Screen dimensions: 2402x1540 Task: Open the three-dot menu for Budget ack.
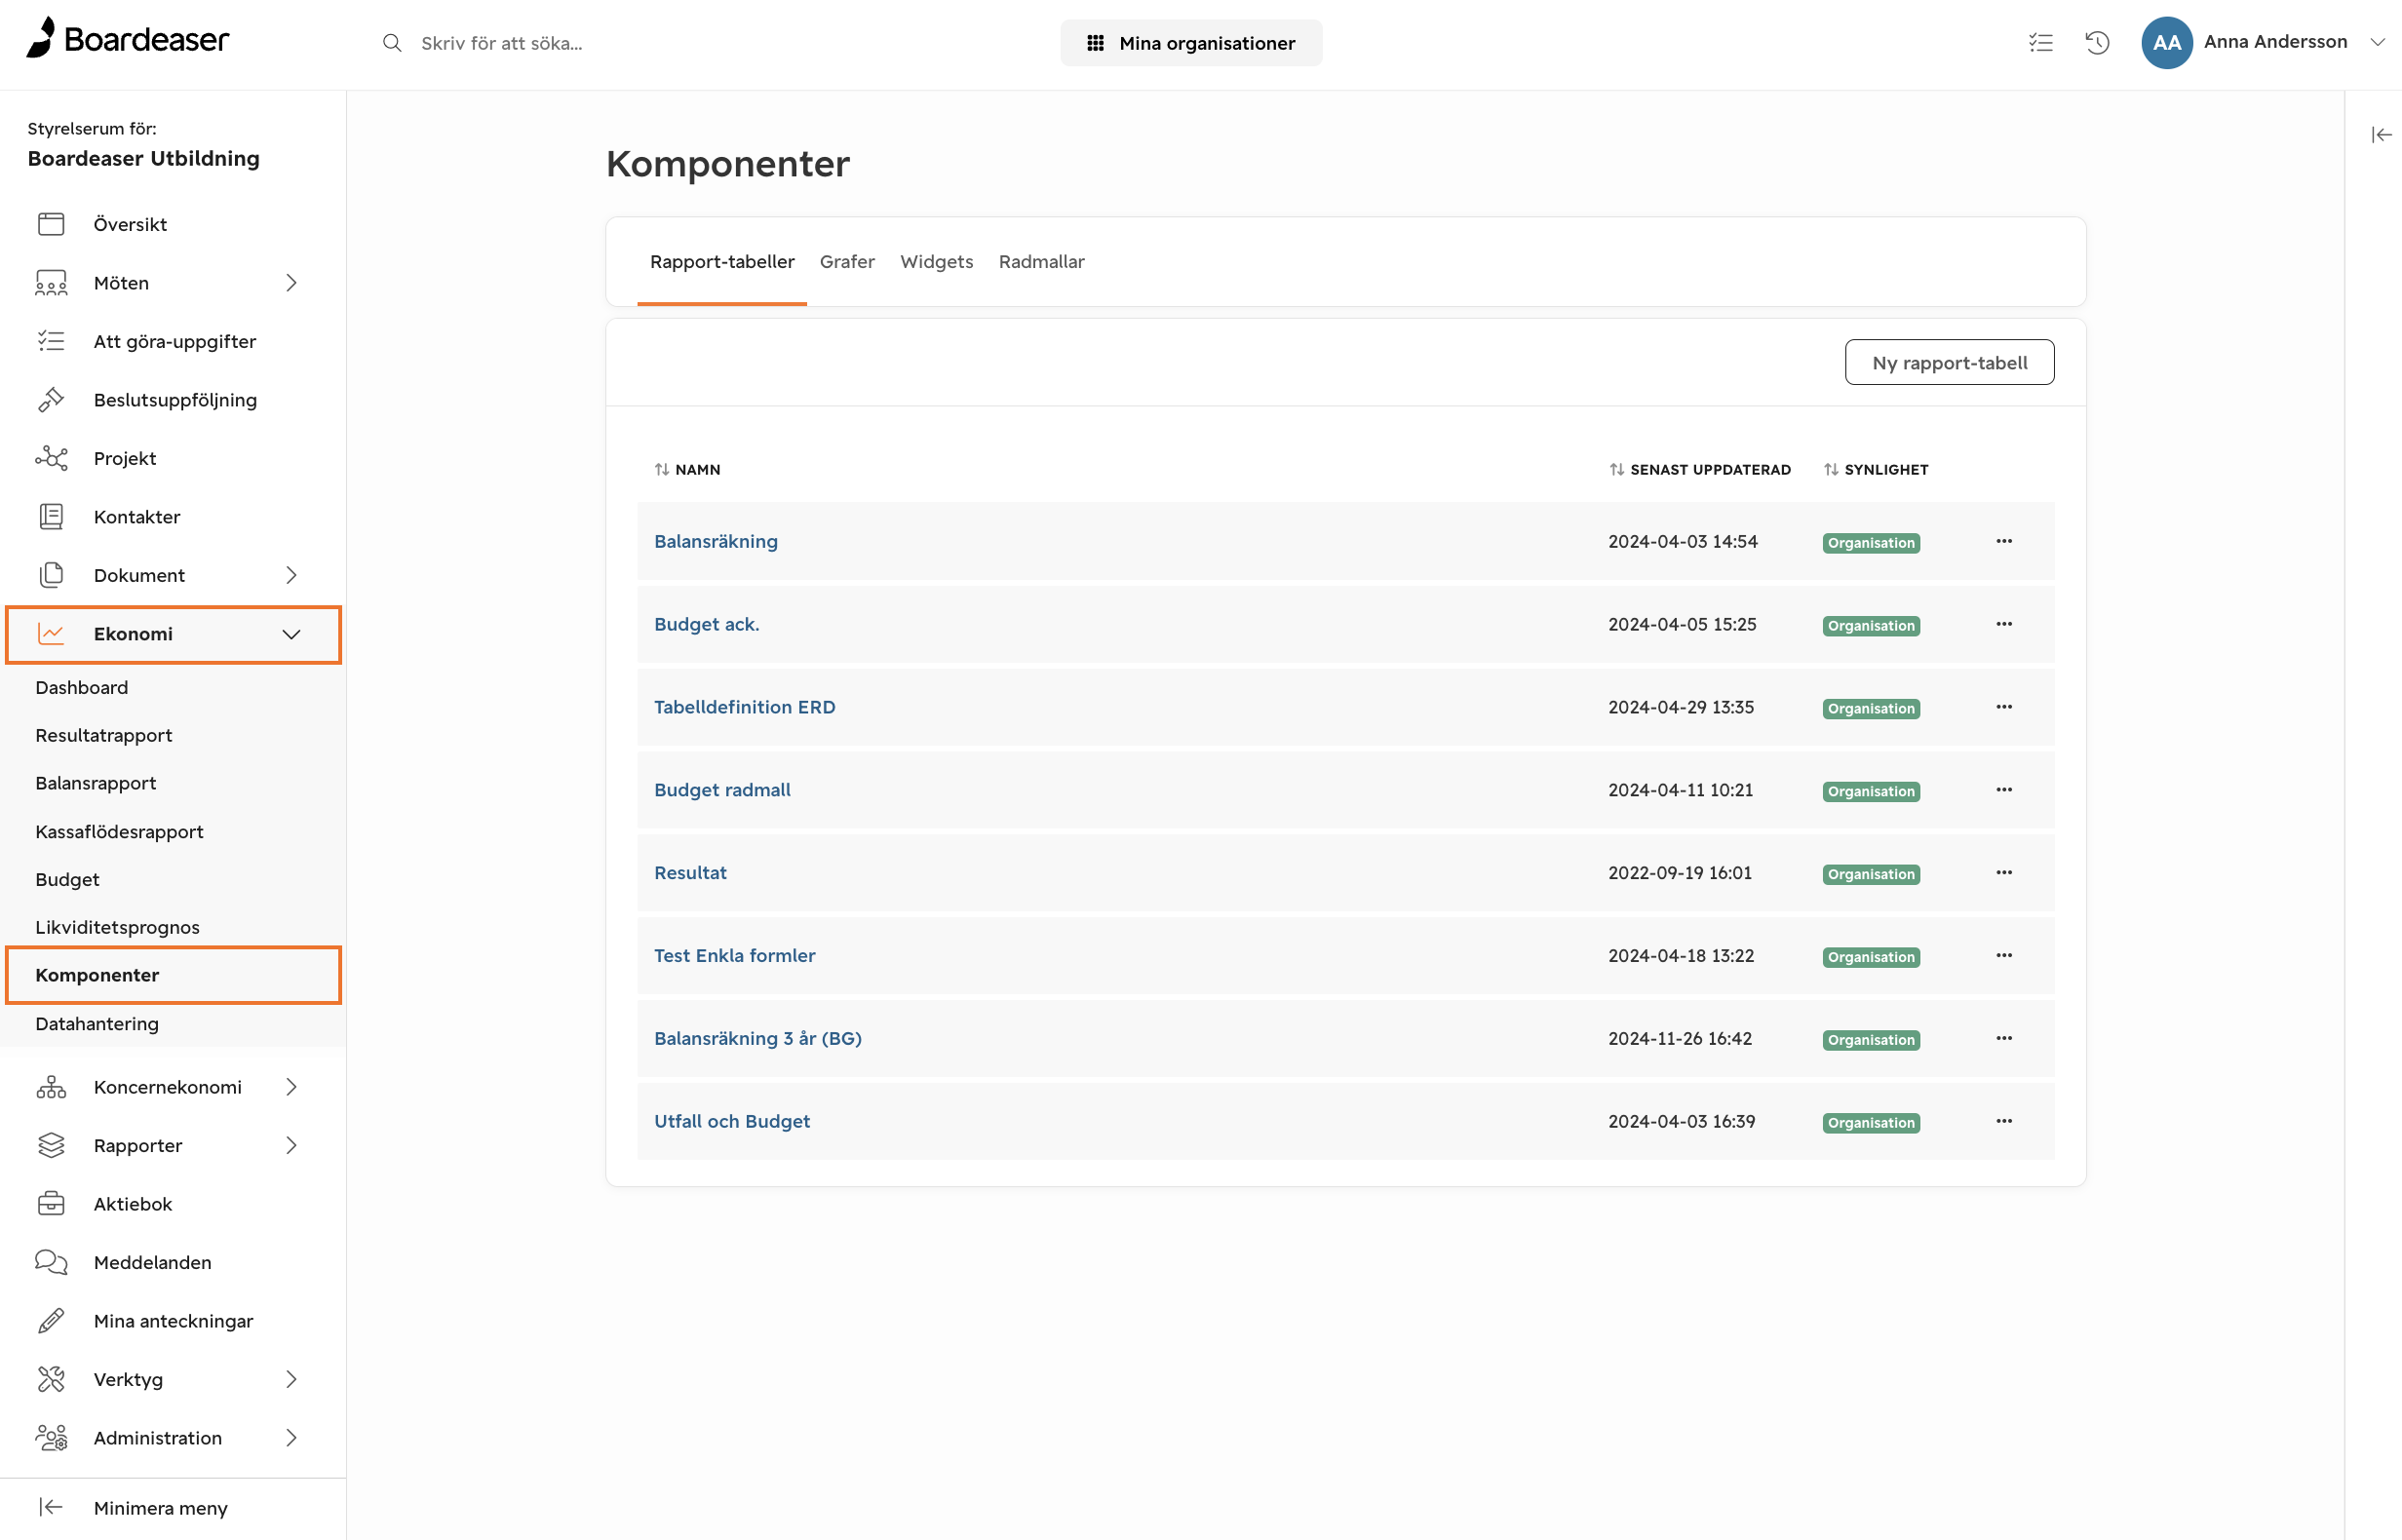click(x=2003, y=624)
